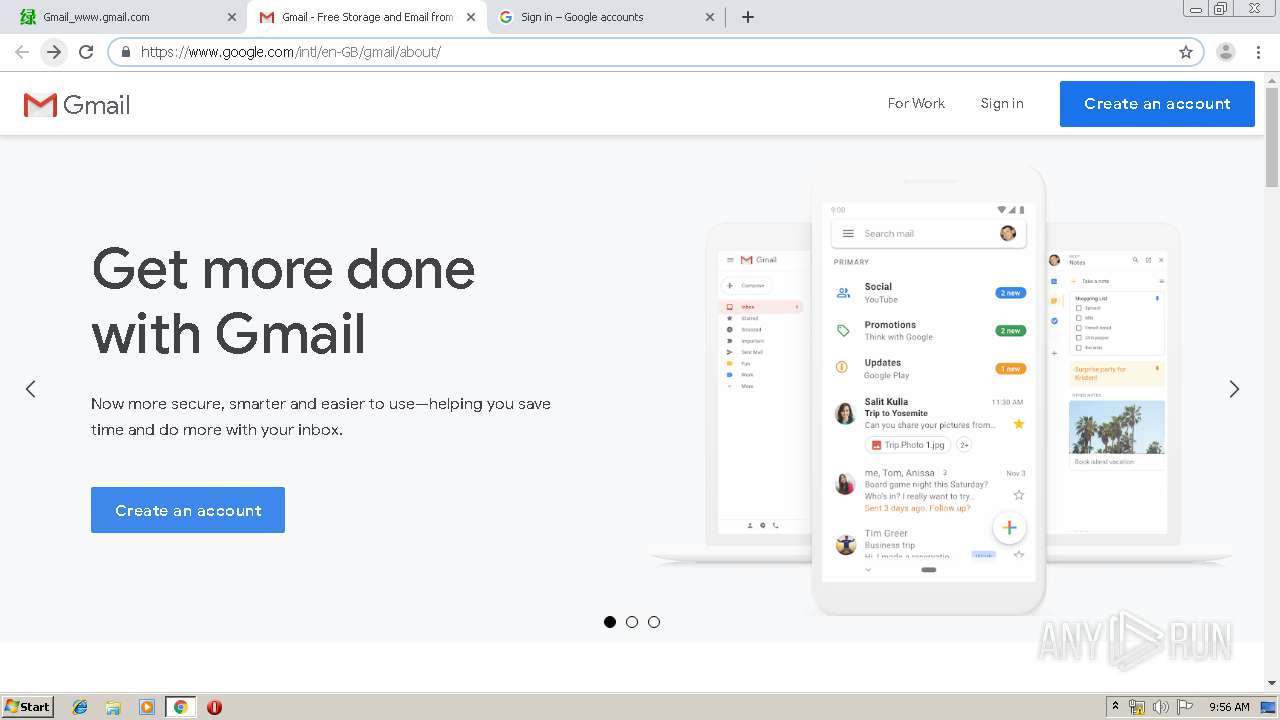The width and height of the screenshot is (1280, 720).
Task: Close the Gmail Free Storage tab
Action: click(471, 17)
